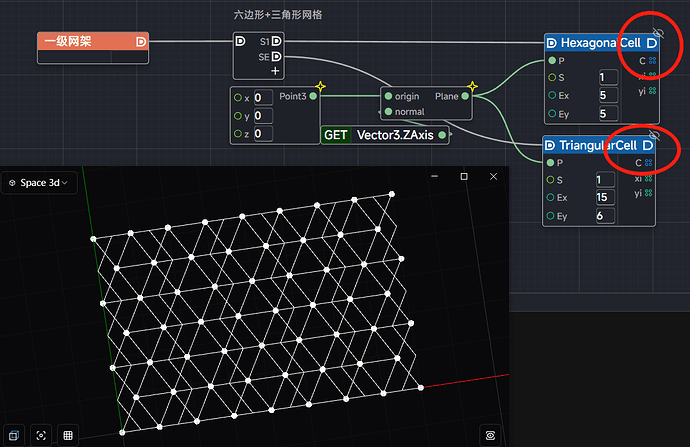Viewport: 690px width, 447px height.
Task: Click the zoom-to-fit focus icon
Action: tap(41, 435)
